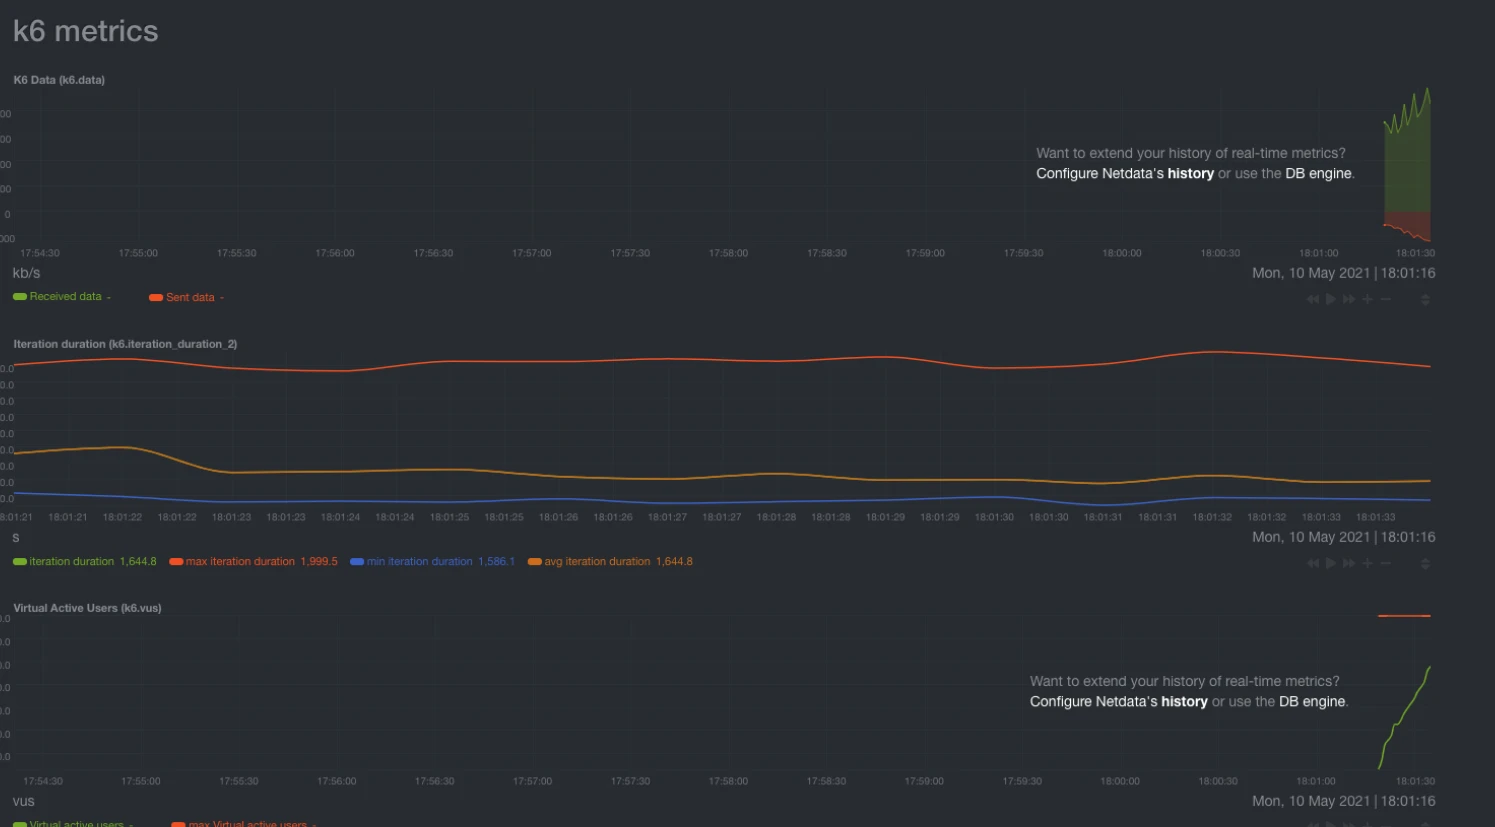Pan the Iteration duration chart left
This screenshot has width=1495, height=827.
coord(1313,563)
